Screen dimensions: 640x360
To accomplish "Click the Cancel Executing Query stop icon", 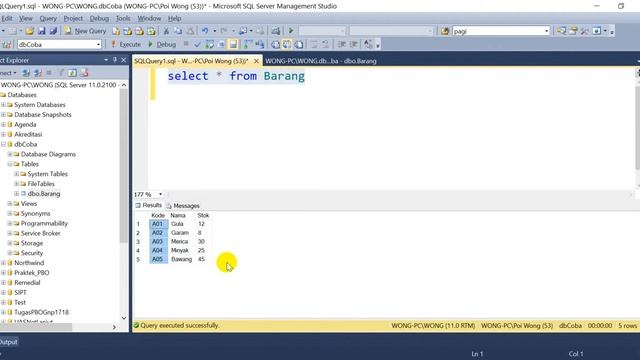I will point(186,44).
